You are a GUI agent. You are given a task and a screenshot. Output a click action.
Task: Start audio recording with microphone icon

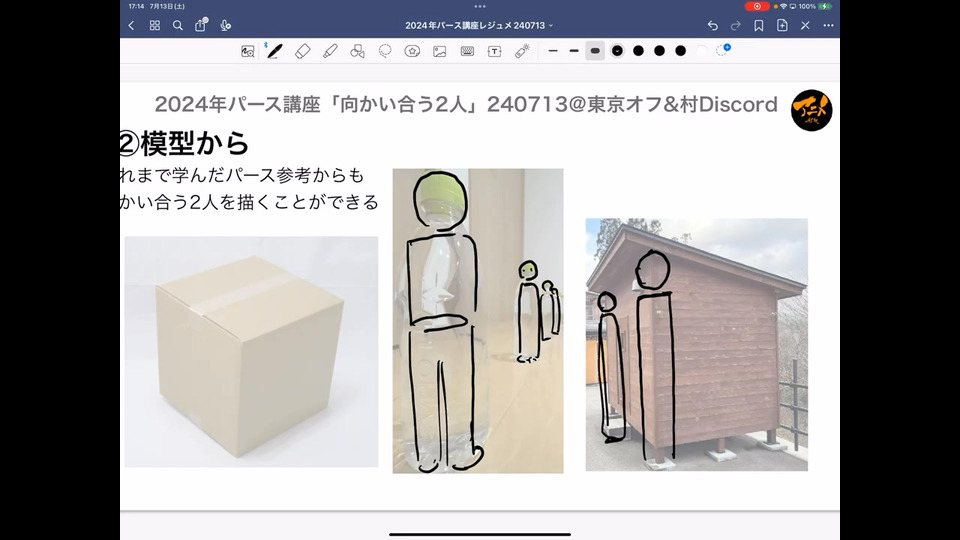tap(225, 26)
